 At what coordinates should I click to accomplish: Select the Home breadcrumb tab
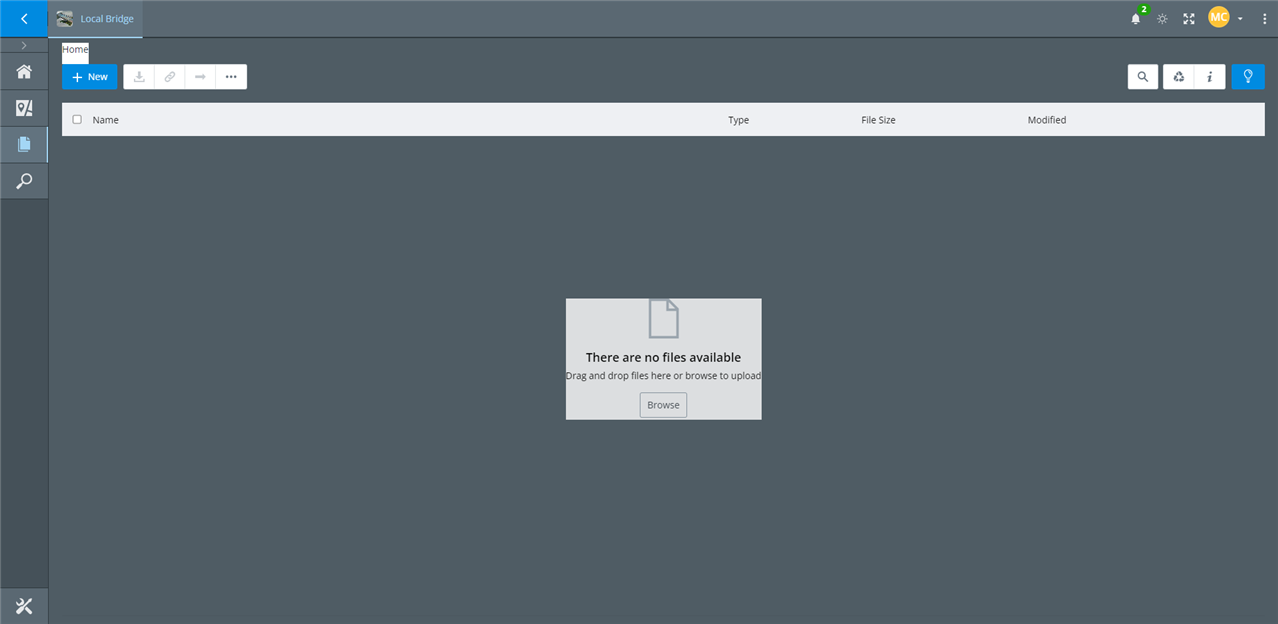point(74,50)
